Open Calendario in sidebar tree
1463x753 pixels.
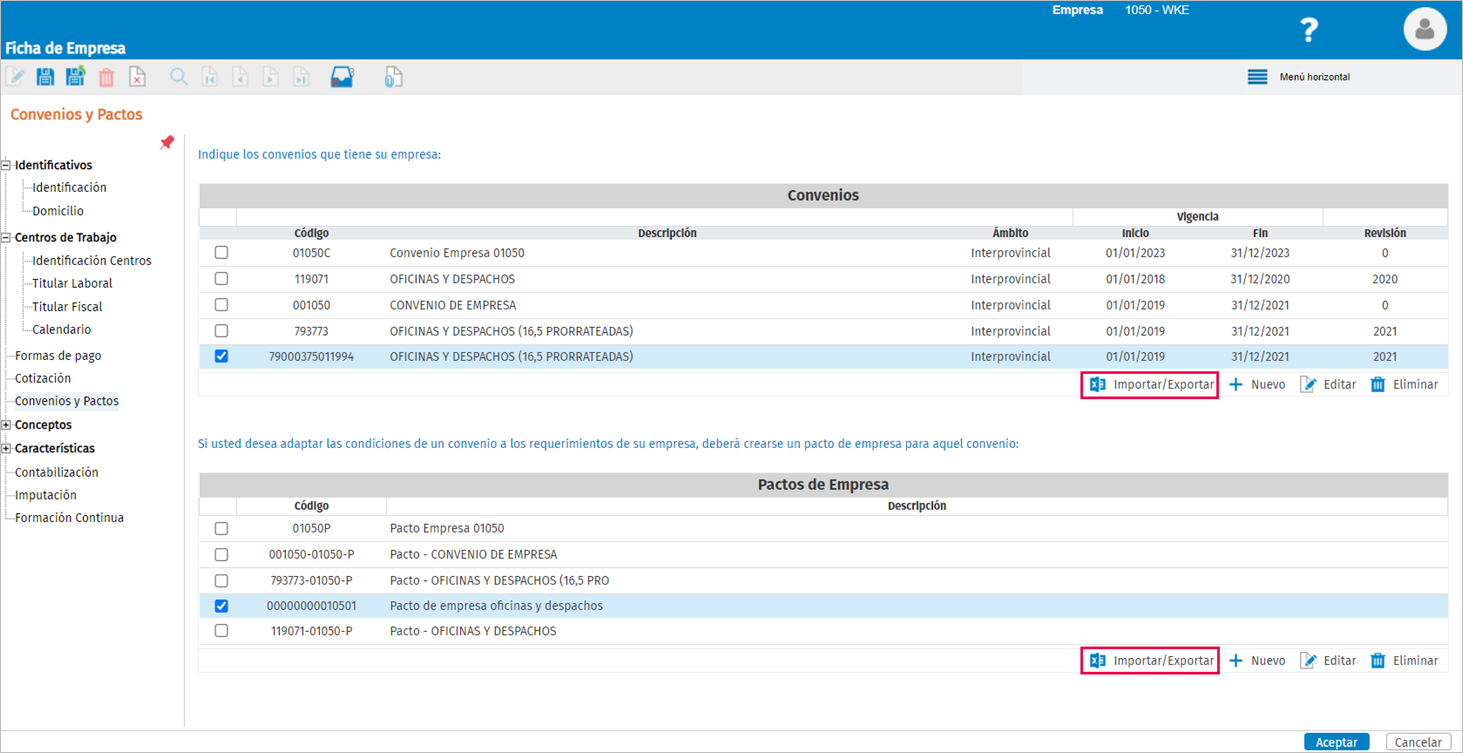tap(62, 330)
